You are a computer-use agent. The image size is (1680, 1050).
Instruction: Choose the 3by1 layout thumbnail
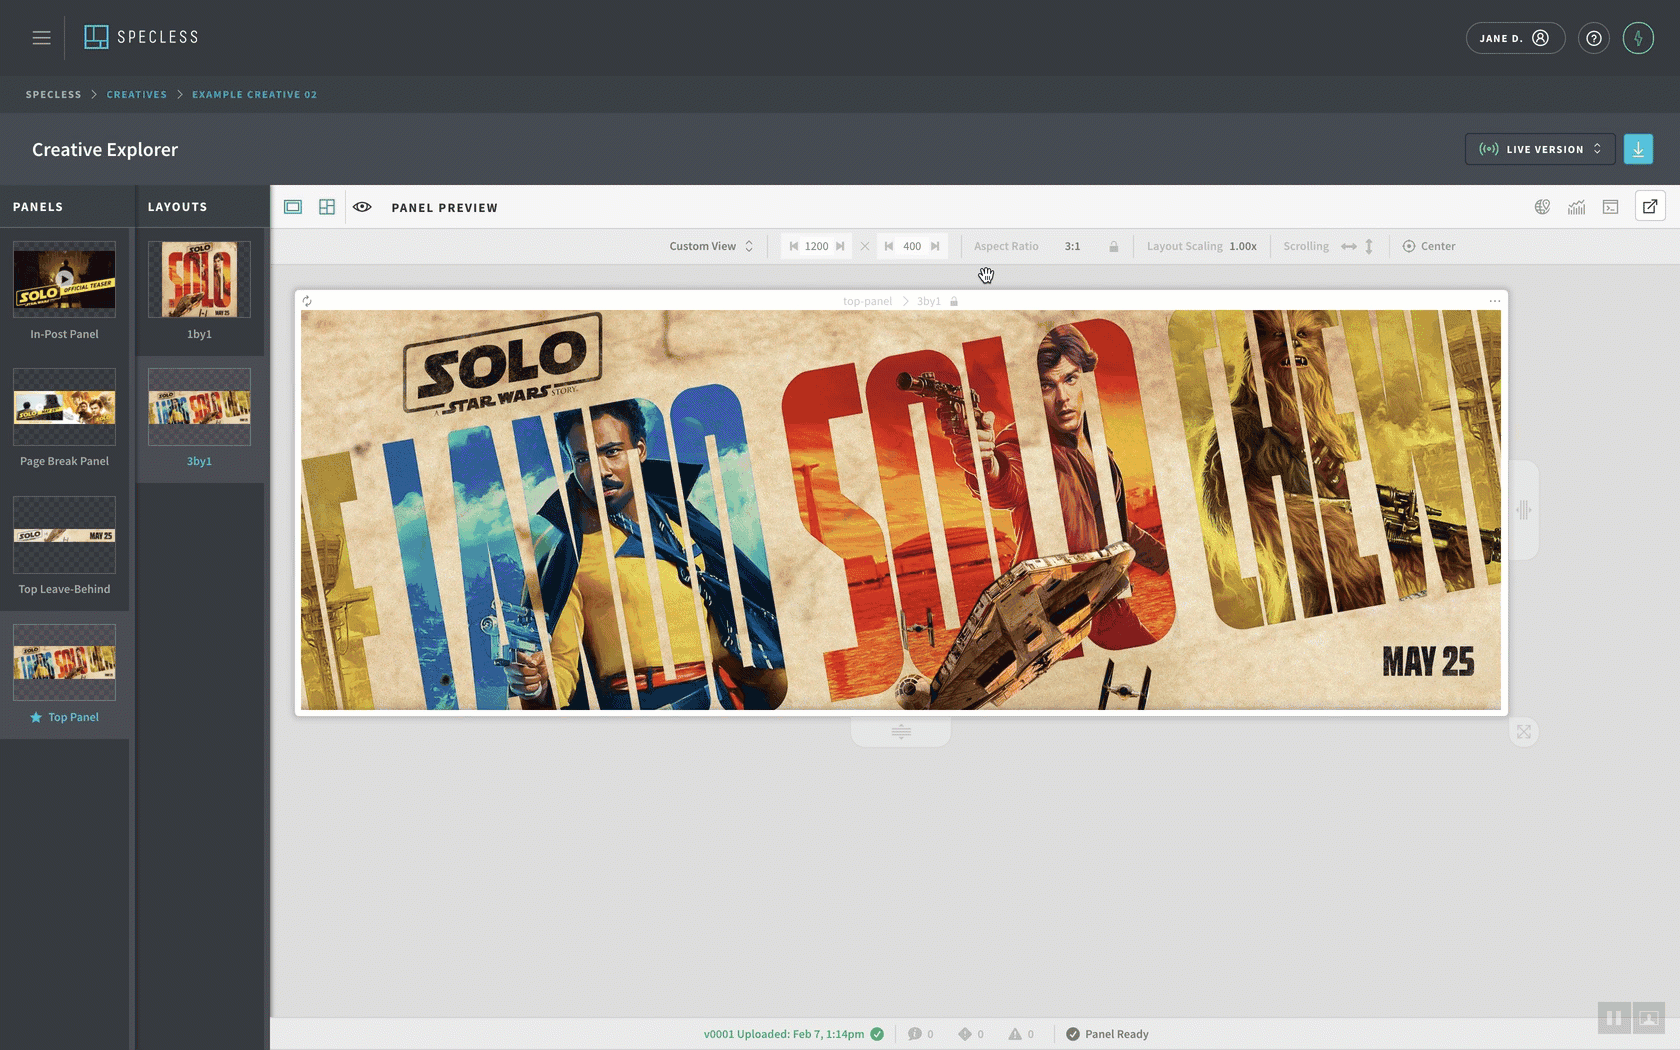(x=199, y=407)
